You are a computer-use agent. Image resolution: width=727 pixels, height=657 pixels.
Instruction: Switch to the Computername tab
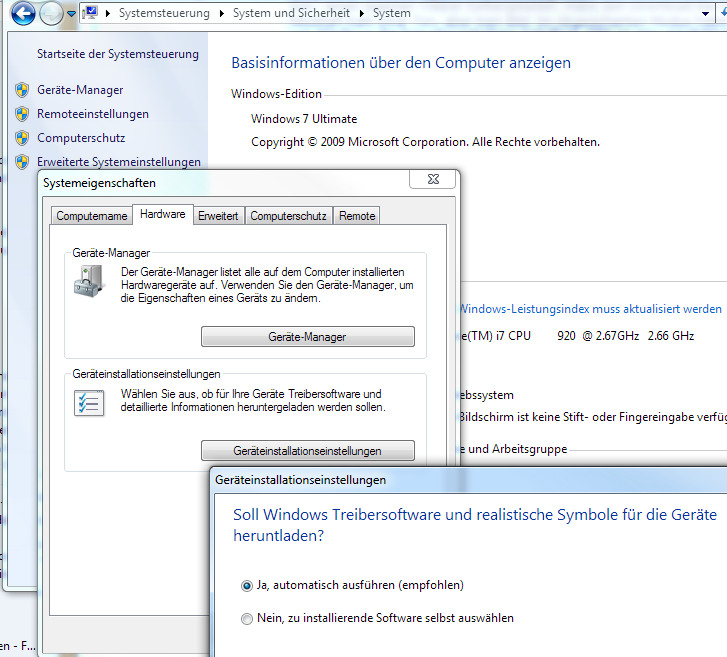pos(91,216)
